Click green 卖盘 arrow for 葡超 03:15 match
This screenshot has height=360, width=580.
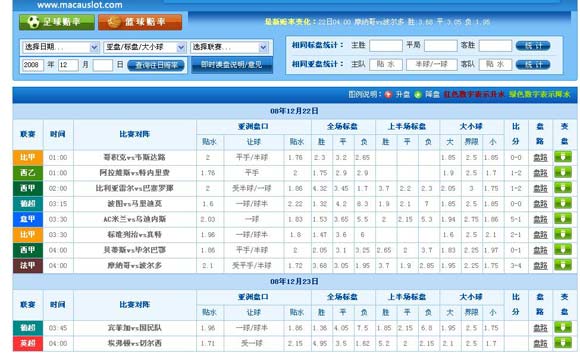[x=563, y=203]
